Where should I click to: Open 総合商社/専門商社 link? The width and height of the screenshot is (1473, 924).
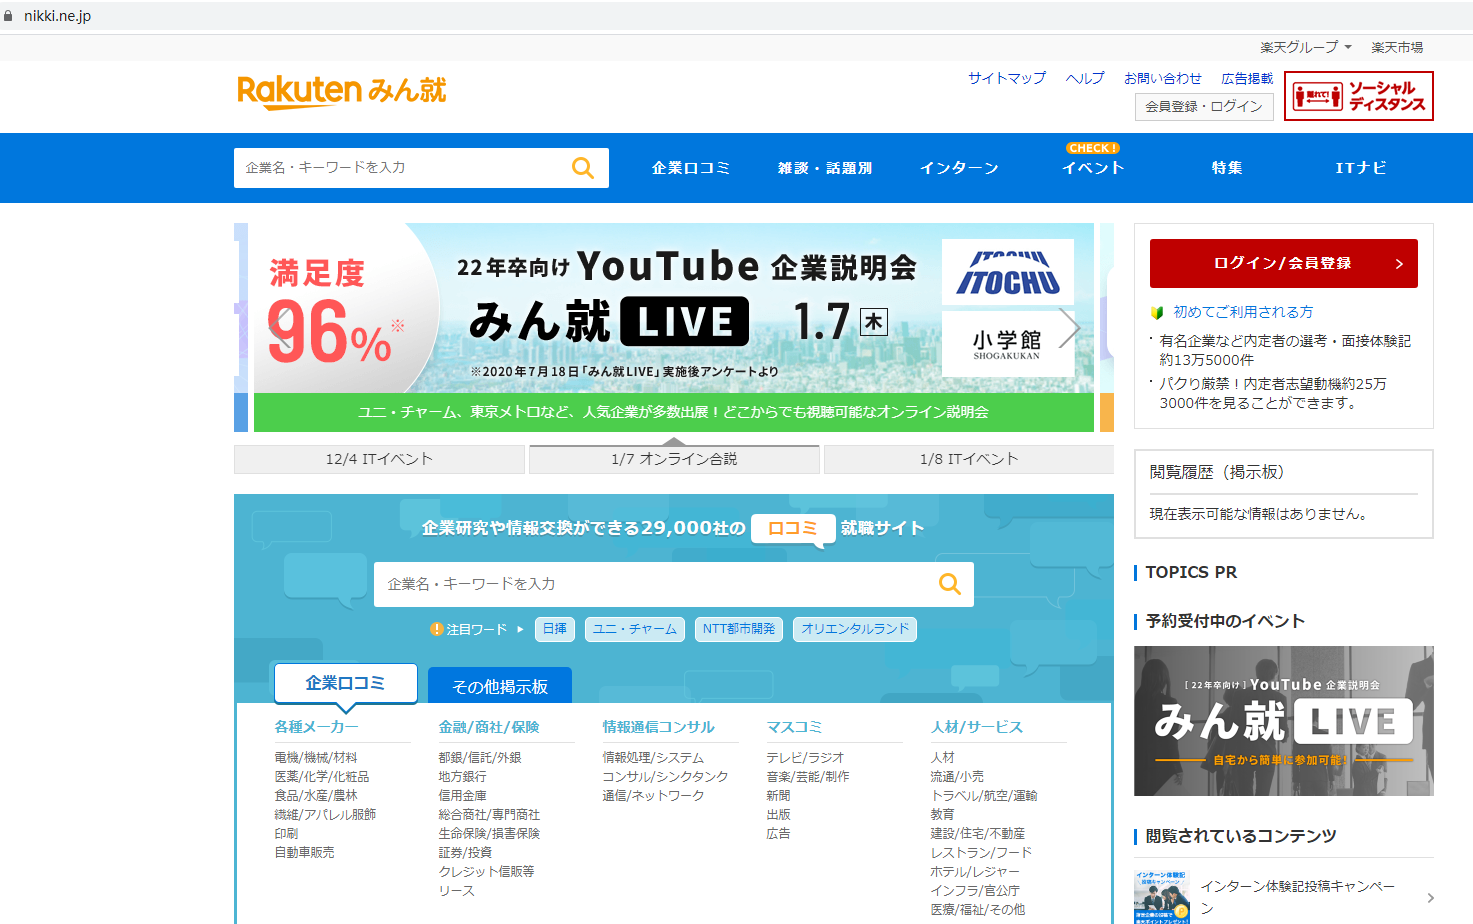click(489, 815)
